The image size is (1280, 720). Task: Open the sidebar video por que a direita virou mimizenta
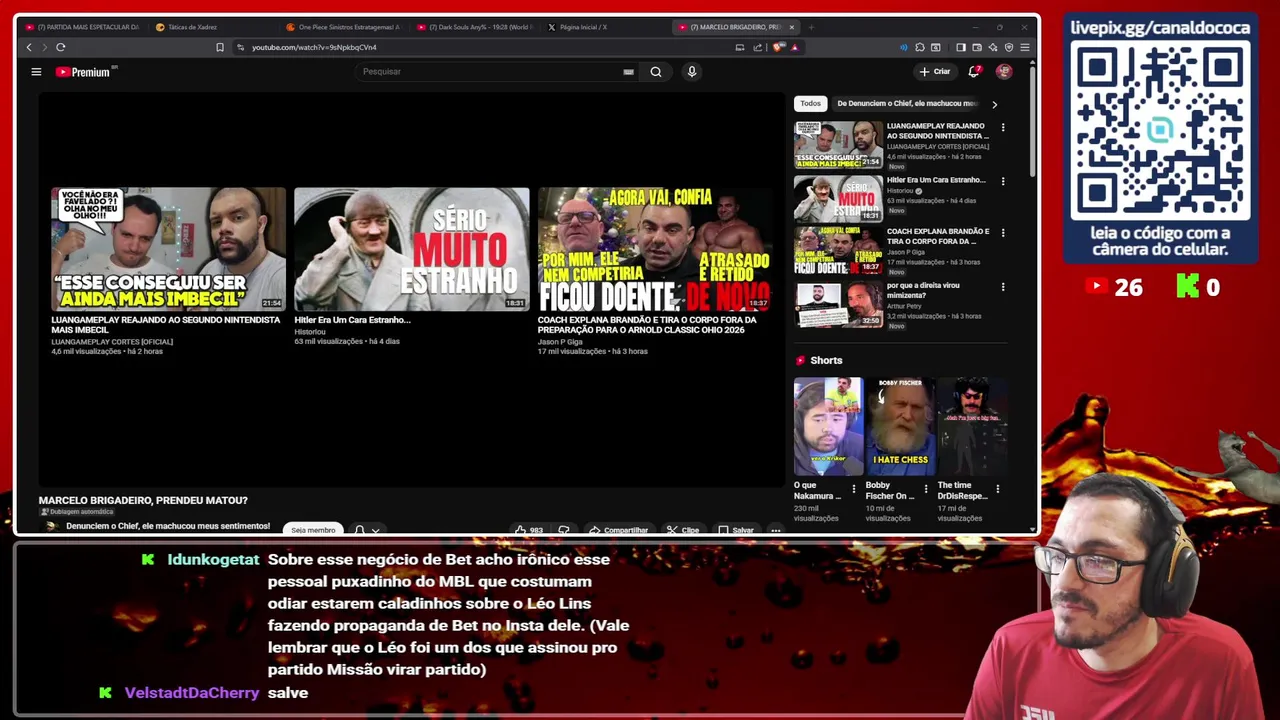838,305
